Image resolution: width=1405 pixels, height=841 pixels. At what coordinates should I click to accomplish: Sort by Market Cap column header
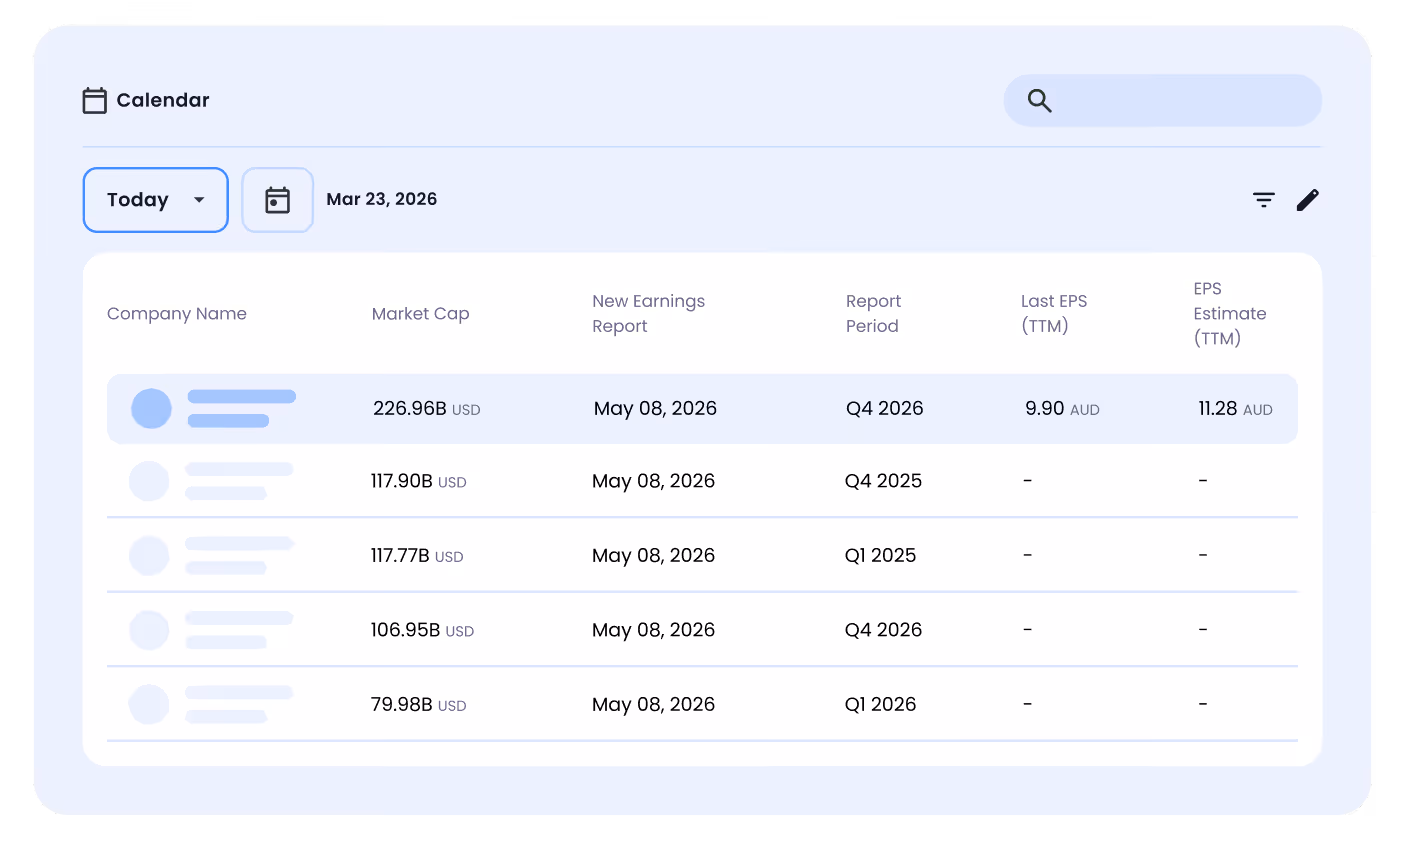click(x=421, y=313)
